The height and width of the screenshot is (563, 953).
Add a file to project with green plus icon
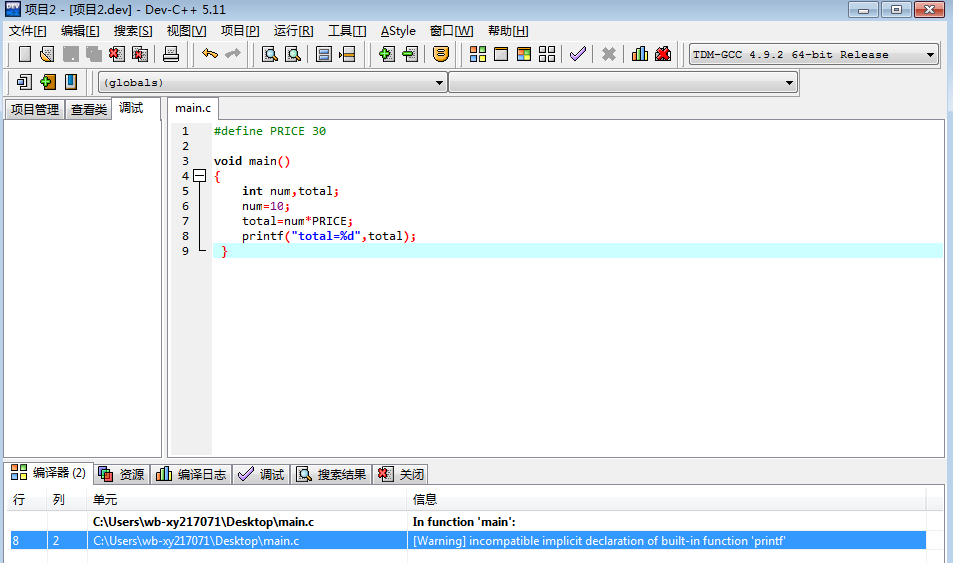386,54
